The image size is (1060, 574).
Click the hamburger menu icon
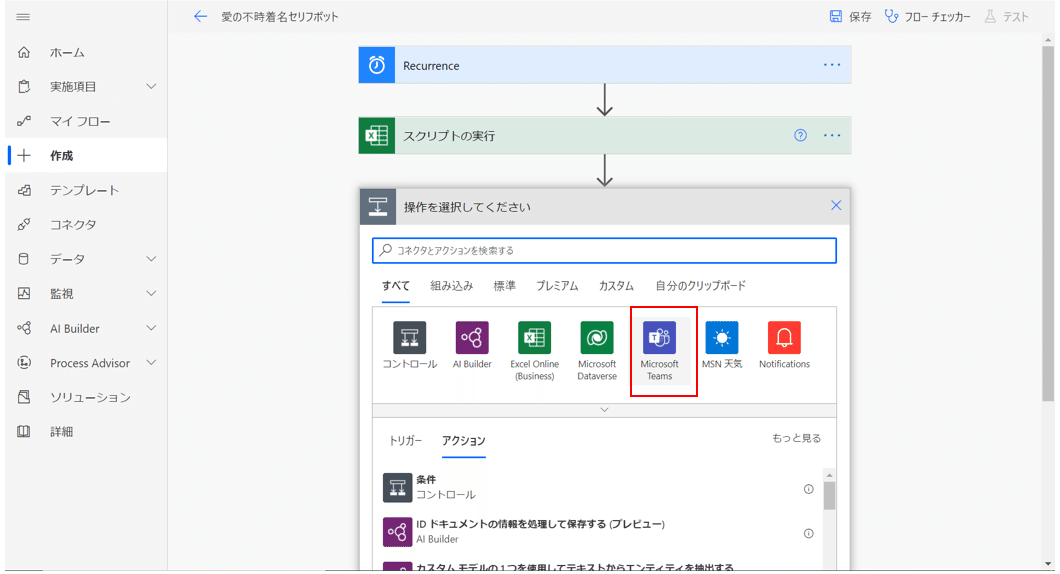click(x=24, y=17)
